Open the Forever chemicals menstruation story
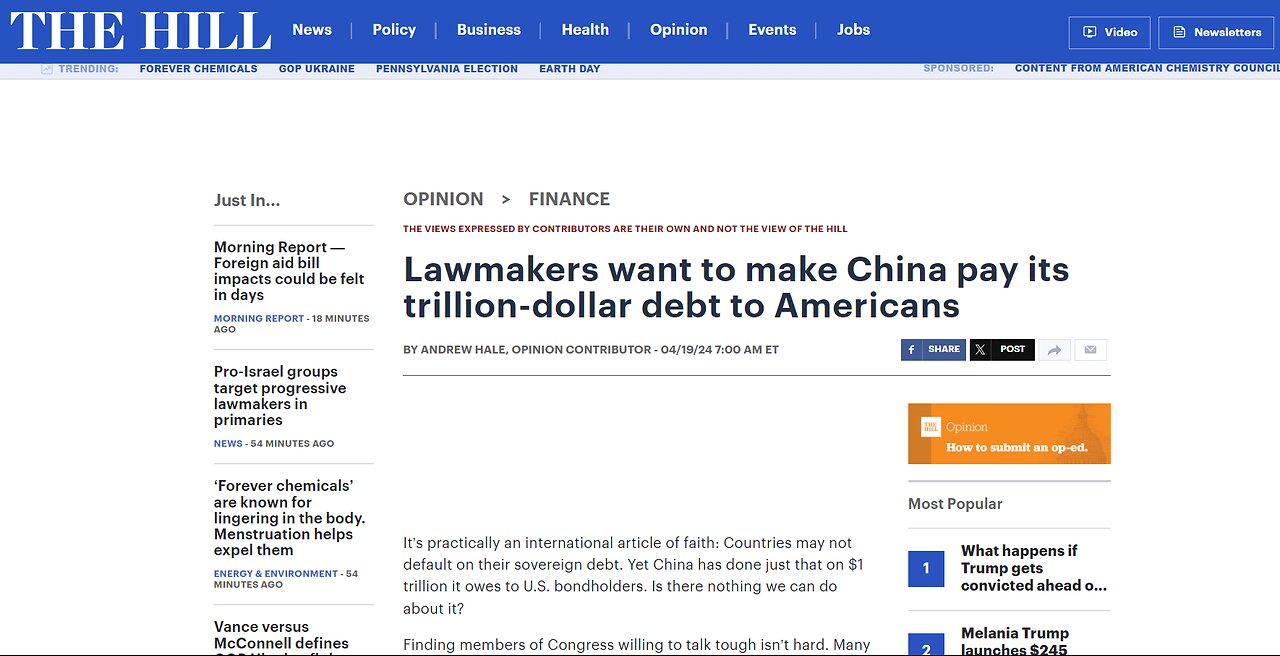This screenshot has height=656, width=1280. click(x=289, y=518)
